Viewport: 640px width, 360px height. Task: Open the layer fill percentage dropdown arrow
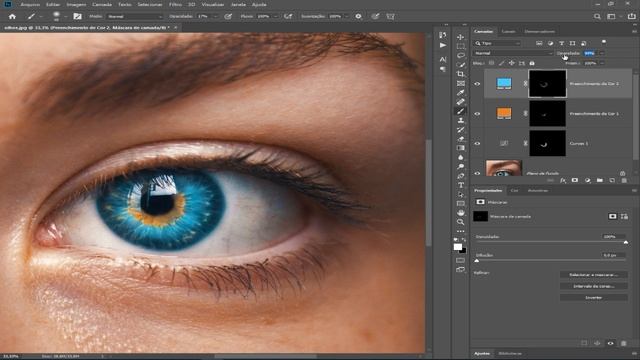(x=602, y=63)
